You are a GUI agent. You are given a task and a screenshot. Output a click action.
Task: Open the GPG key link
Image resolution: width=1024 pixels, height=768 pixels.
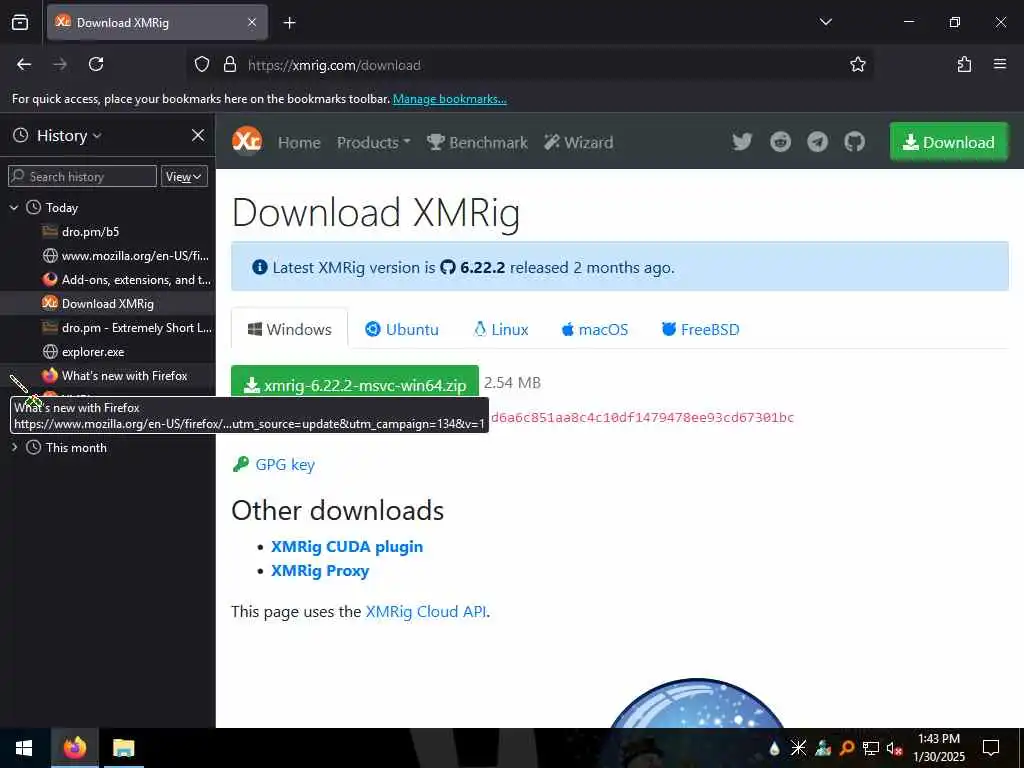(285, 464)
